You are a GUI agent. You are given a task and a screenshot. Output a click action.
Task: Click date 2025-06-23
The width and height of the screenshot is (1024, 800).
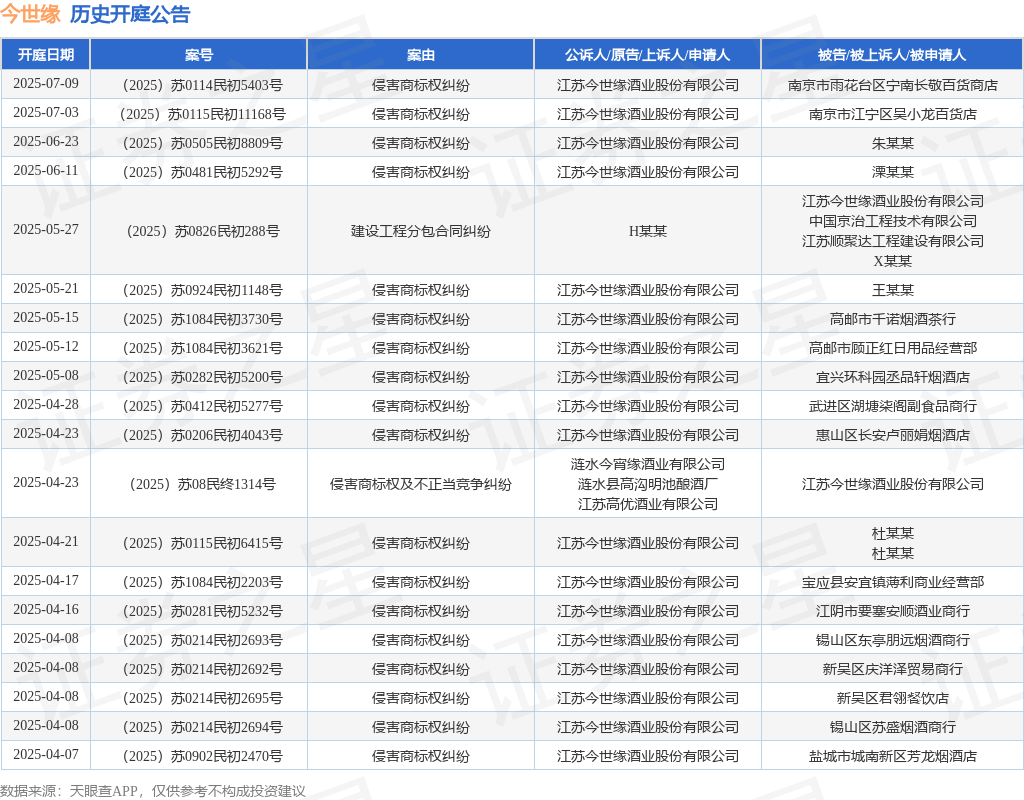[x=46, y=141]
